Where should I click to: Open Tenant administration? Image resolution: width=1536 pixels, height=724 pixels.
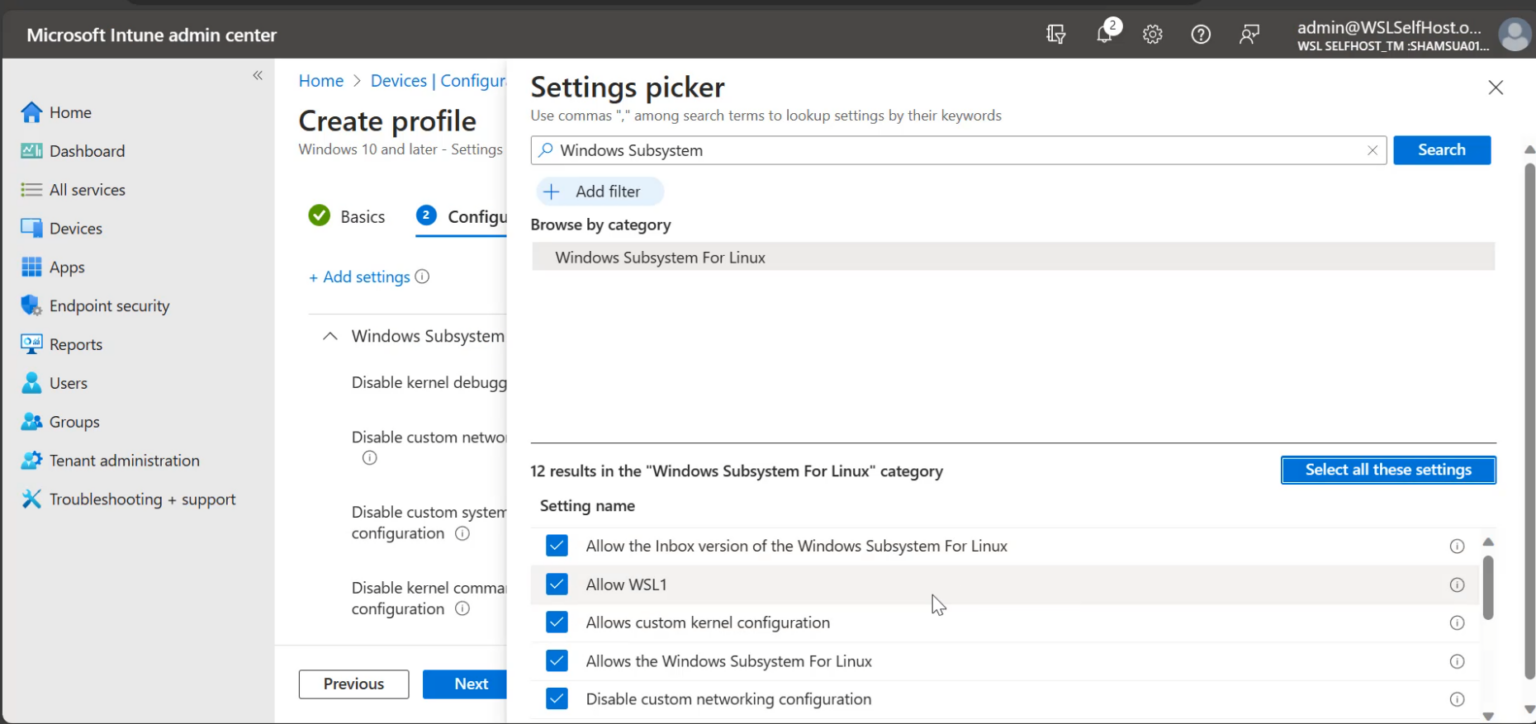click(123, 460)
